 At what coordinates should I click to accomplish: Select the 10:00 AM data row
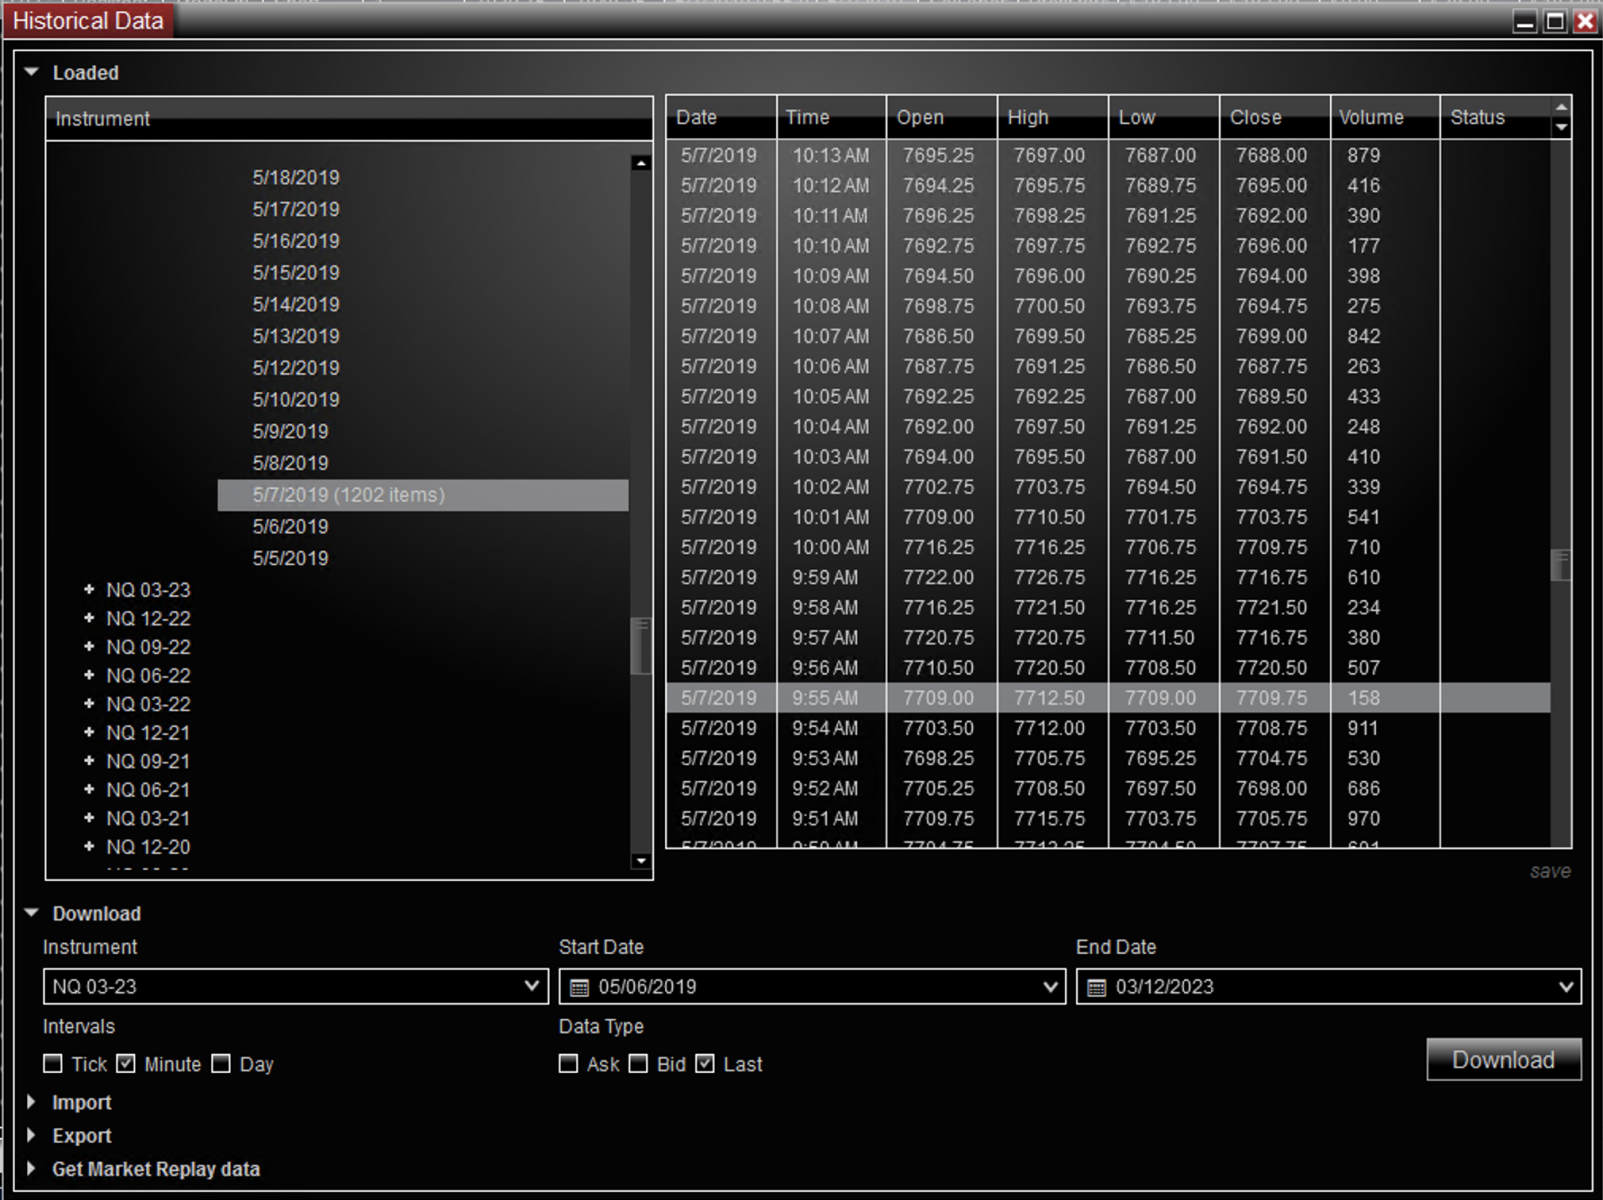click(1108, 547)
